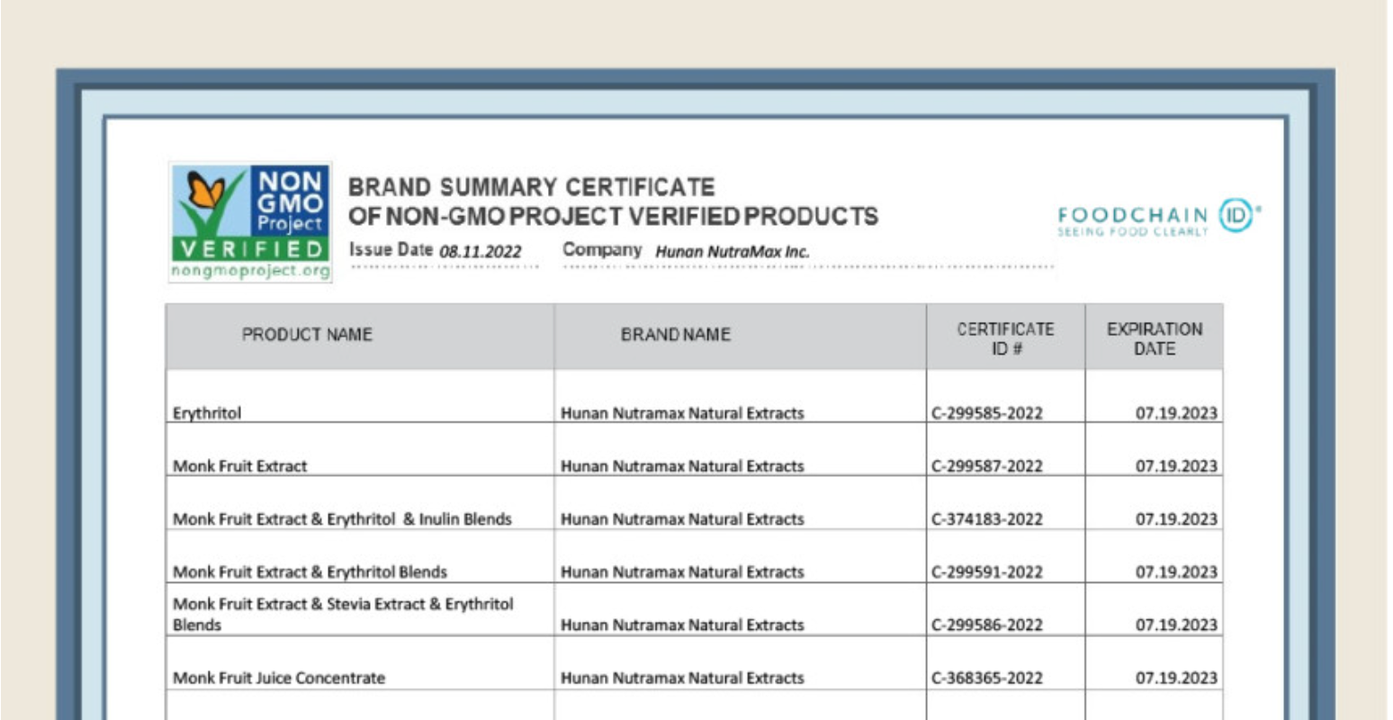The width and height of the screenshot is (1393, 720).
Task: Click certificate ID C-368365-2022
Action: [x=987, y=678]
